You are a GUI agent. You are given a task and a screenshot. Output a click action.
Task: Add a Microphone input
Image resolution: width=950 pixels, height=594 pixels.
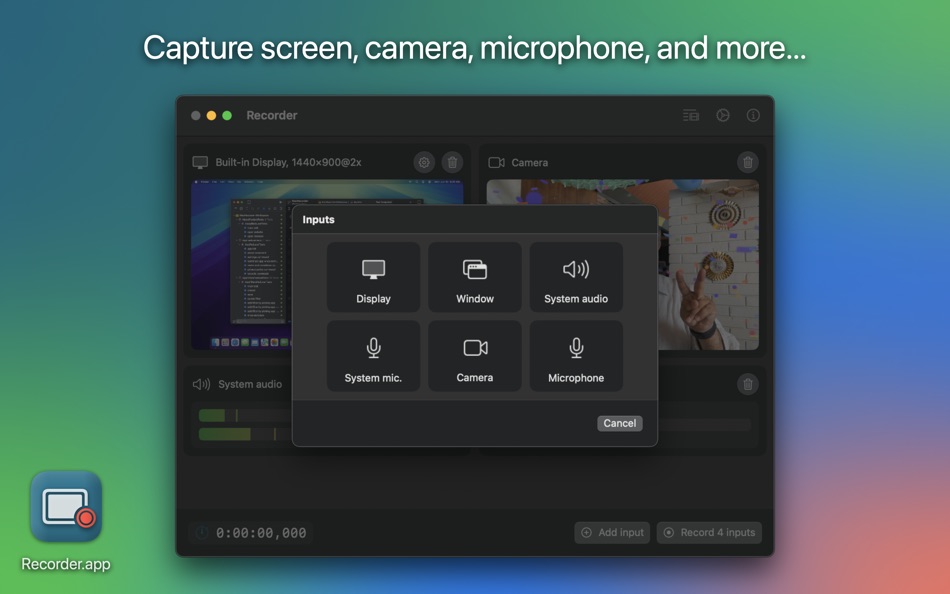click(x=576, y=356)
